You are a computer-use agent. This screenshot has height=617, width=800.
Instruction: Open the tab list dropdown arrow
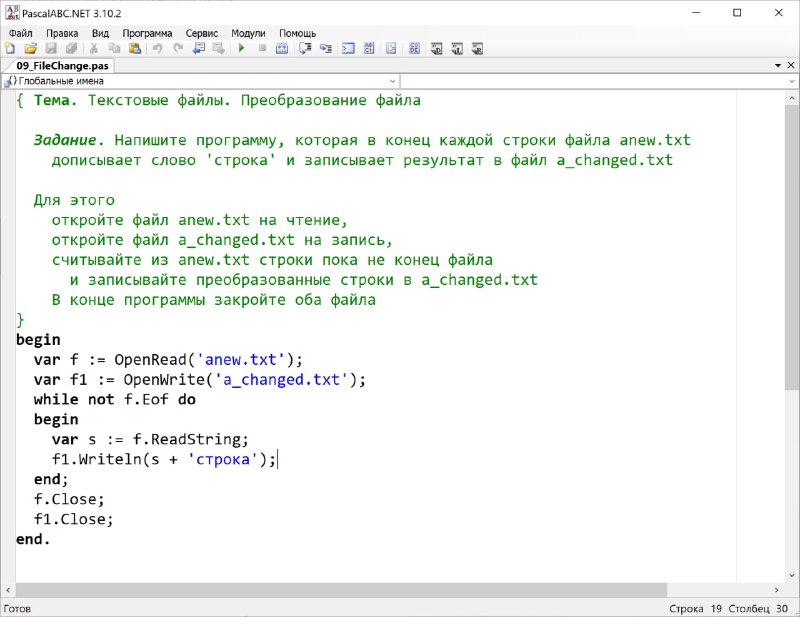pyautogui.click(x=778, y=65)
